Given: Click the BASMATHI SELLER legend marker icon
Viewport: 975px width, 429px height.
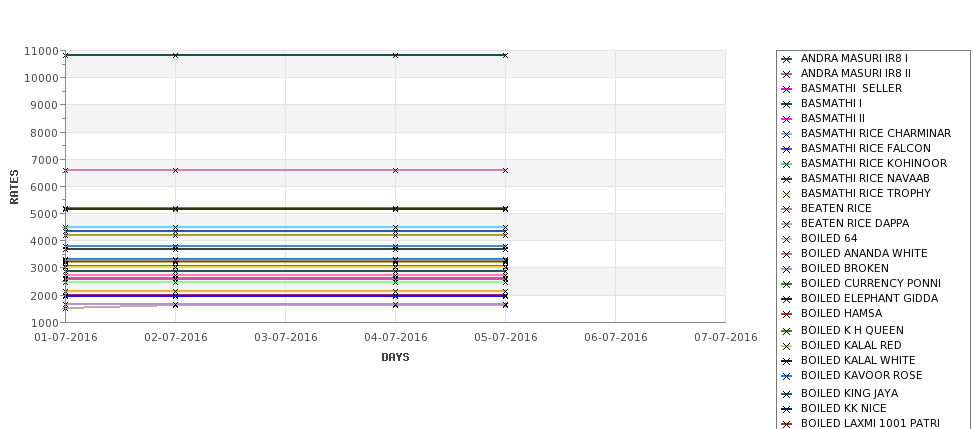Looking at the screenshot, I should (787, 89).
